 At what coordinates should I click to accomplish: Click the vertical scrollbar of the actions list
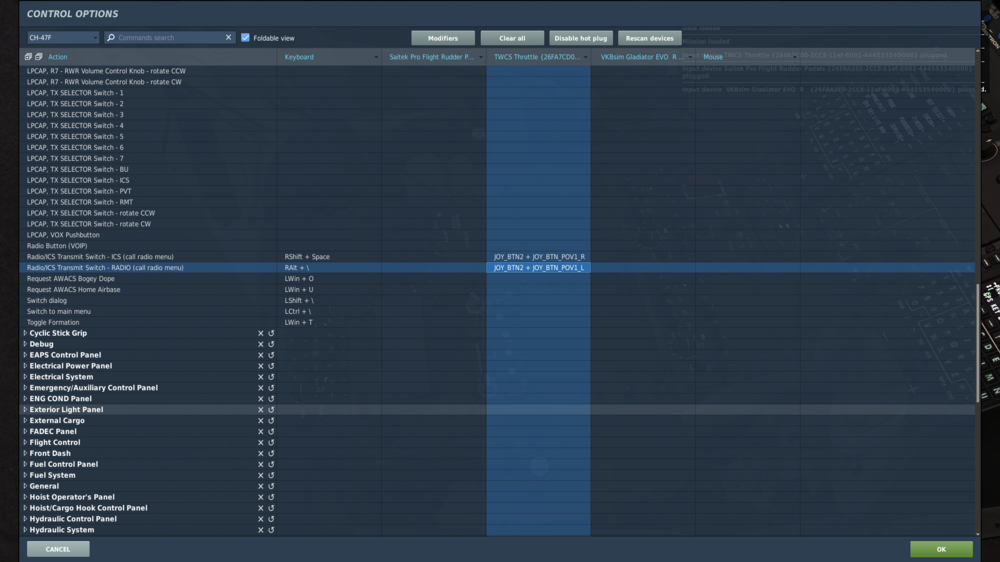pos(977,343)
